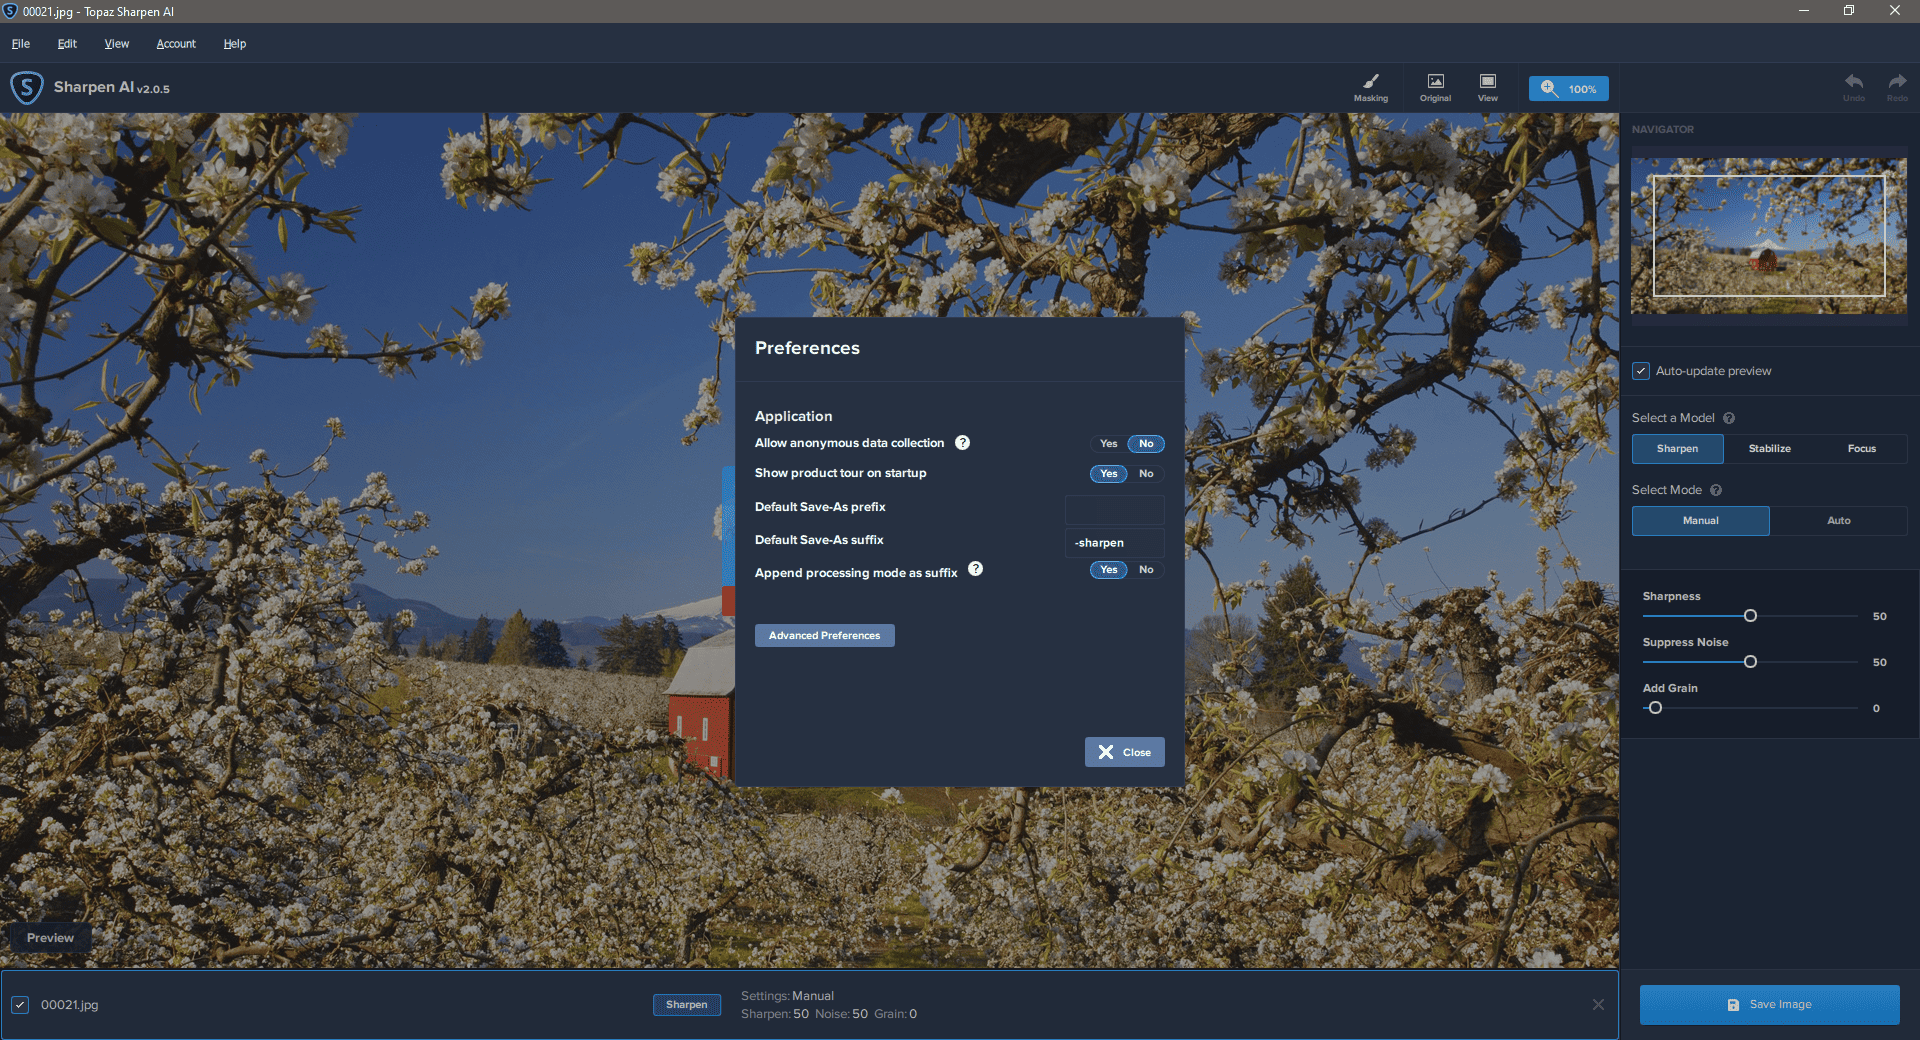1920x1040 pixels.
Task: Open the View layout options
Action: tap(1488, 88)
